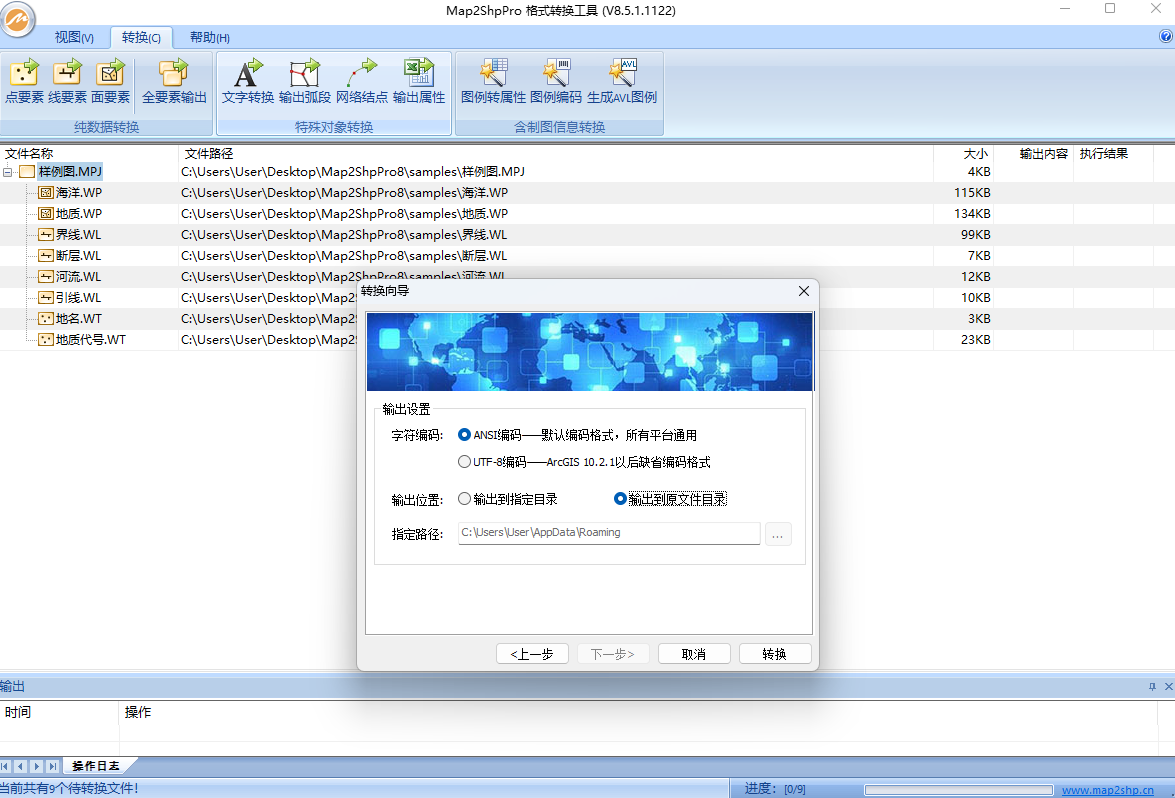Select ANSI编码 character encoding option
Viewport: 1175px width, 798px height.
point(577,435)
